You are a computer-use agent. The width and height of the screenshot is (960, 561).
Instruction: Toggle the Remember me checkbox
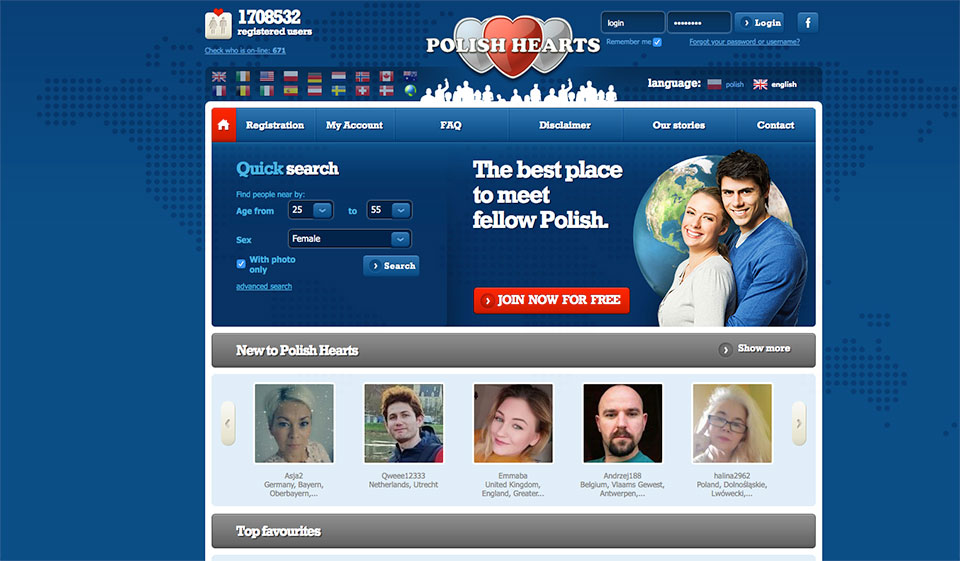(657, 42)
